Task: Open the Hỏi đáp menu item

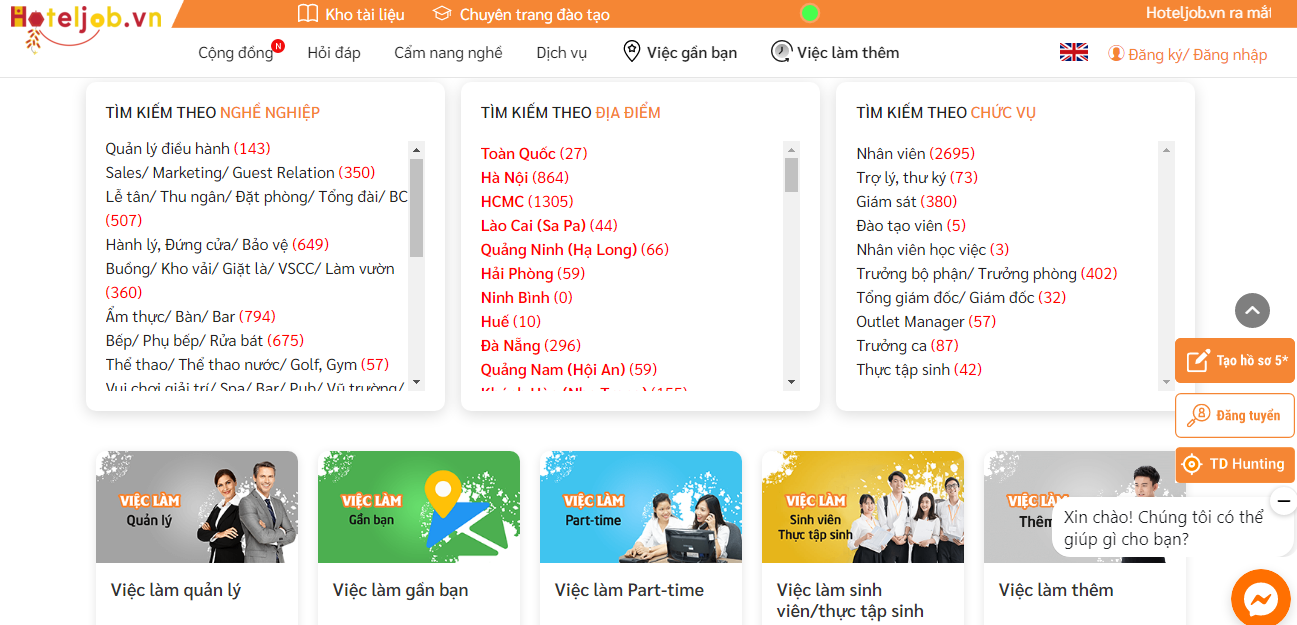Action: pyautogui.click(x=334, y=53)
